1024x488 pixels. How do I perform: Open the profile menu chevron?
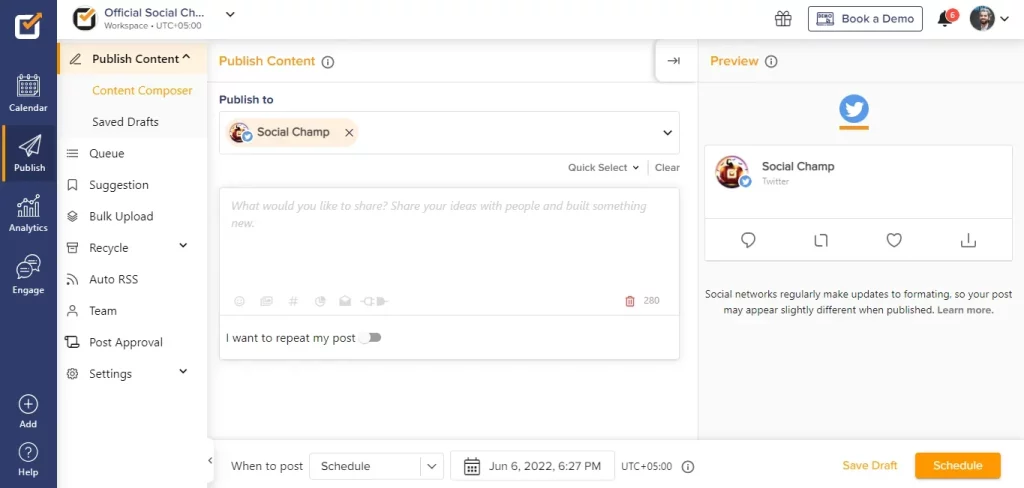1004,19
